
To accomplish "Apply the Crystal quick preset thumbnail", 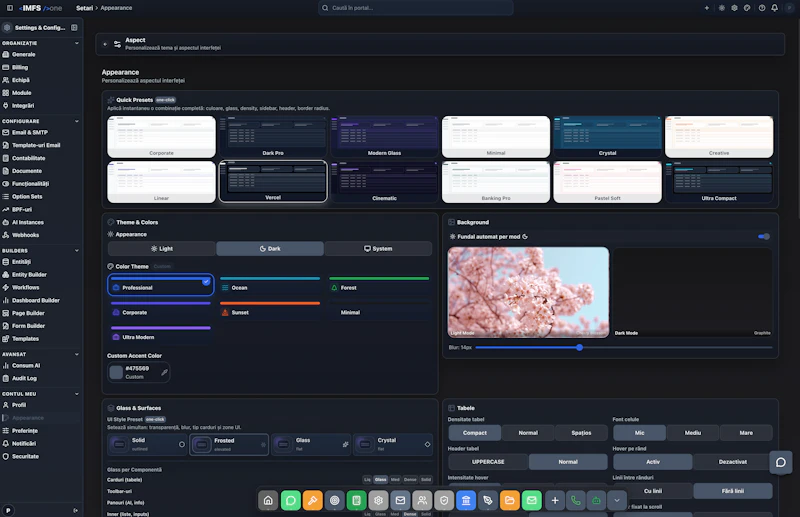I will click(607, 137).
